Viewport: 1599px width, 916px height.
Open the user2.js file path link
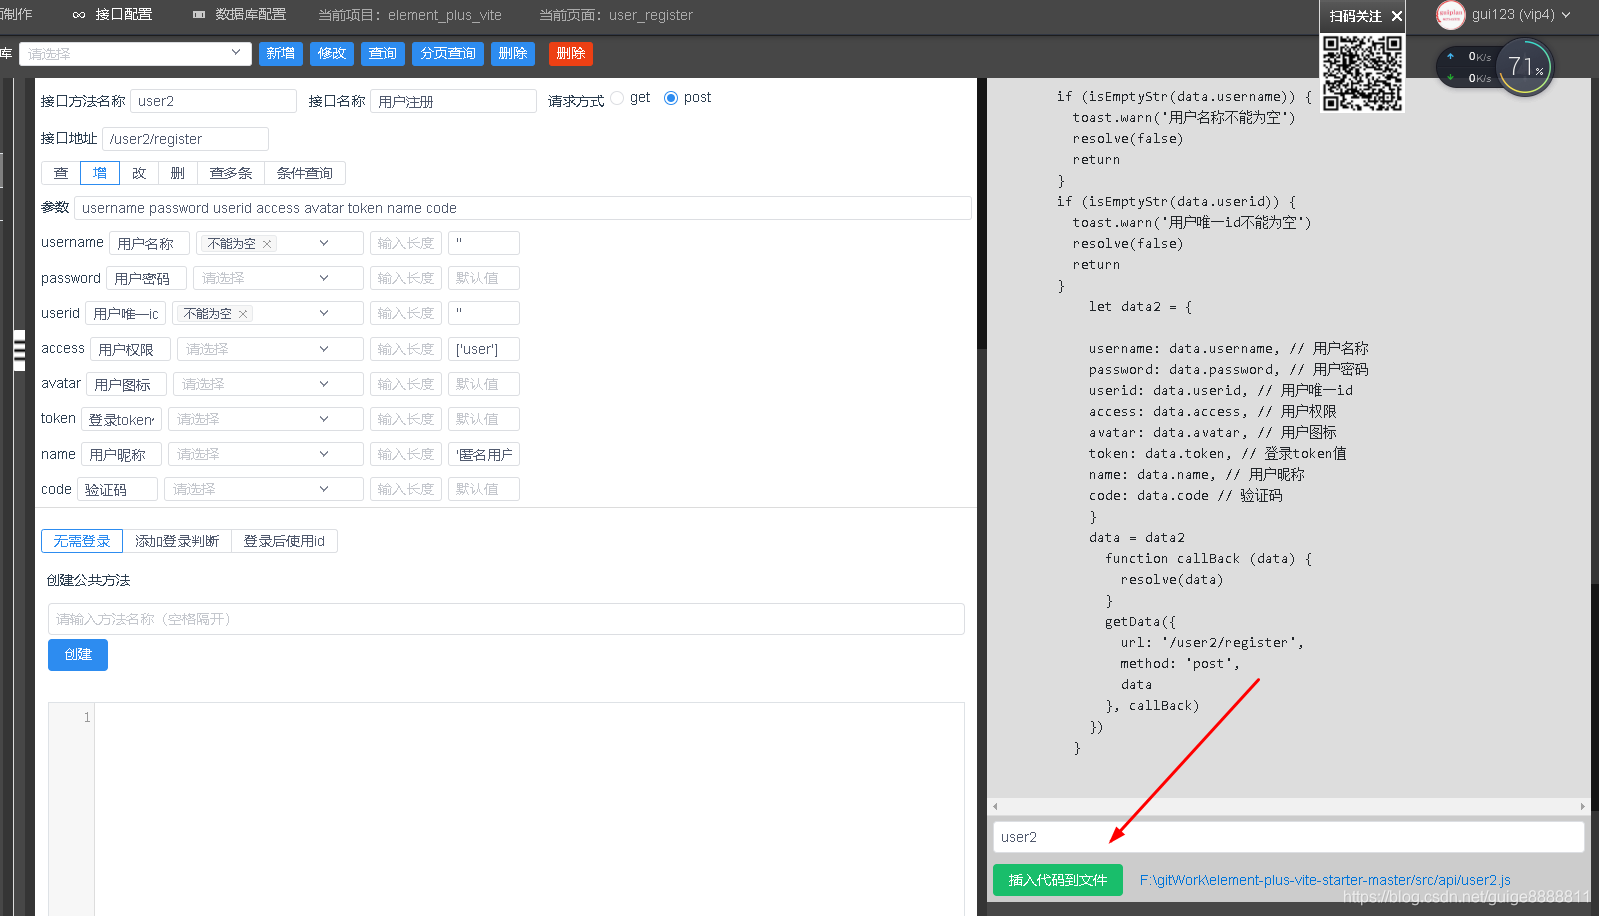[1325, 880]
